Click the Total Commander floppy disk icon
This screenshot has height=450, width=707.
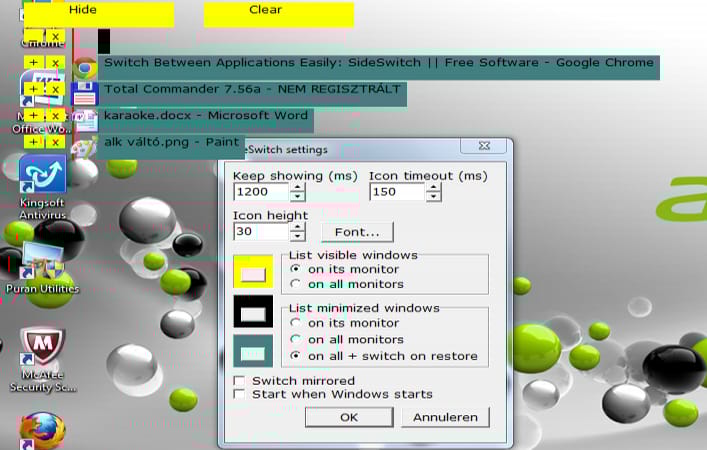pyautogui.click(x=84, y=94)
